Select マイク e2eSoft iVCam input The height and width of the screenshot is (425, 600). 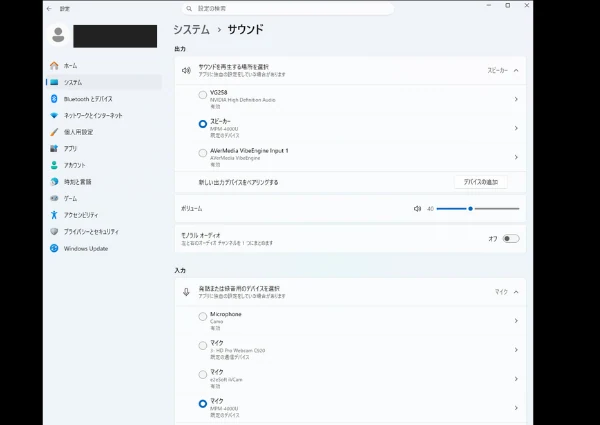[203, 375]
